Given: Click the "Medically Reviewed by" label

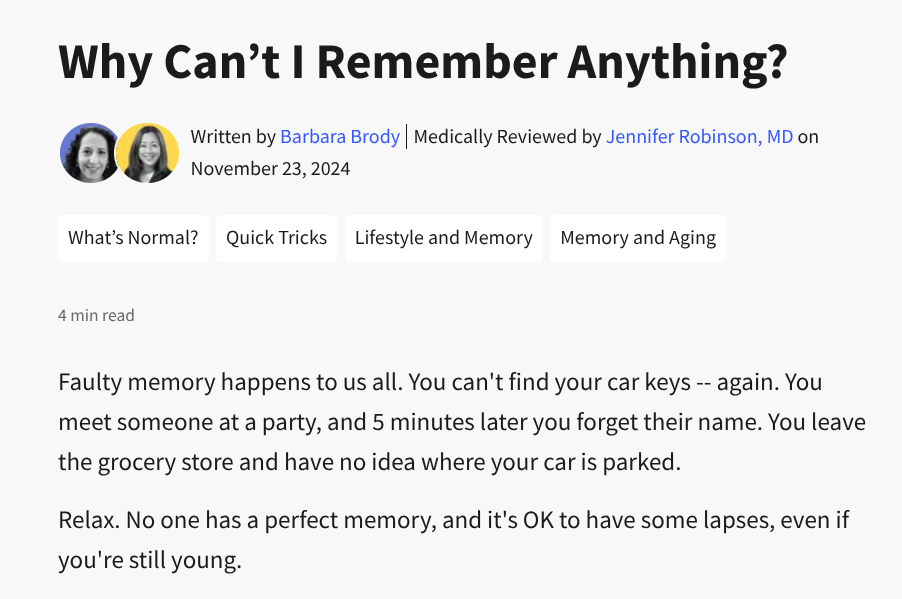Looking at the screenshot, I should click(507, 136).
